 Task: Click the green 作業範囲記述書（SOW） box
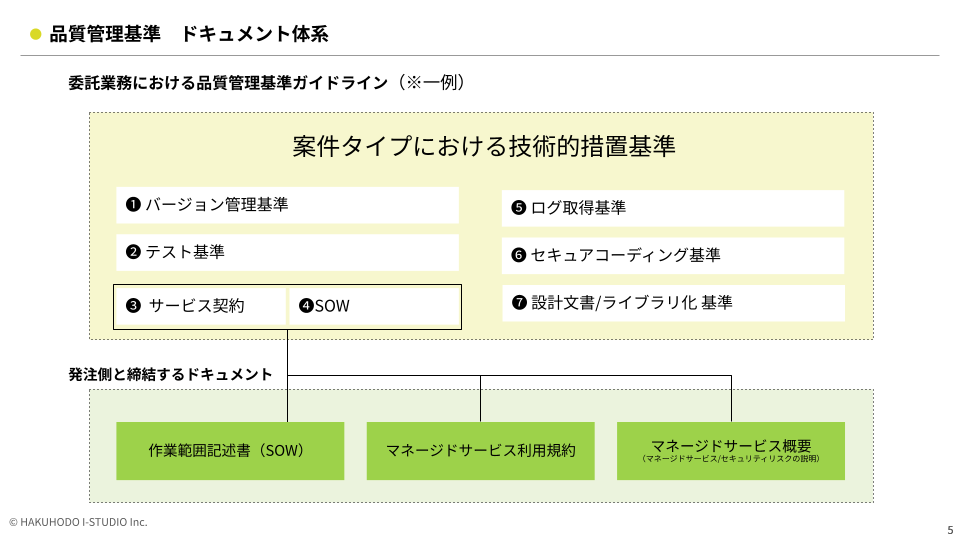point(230,451)
